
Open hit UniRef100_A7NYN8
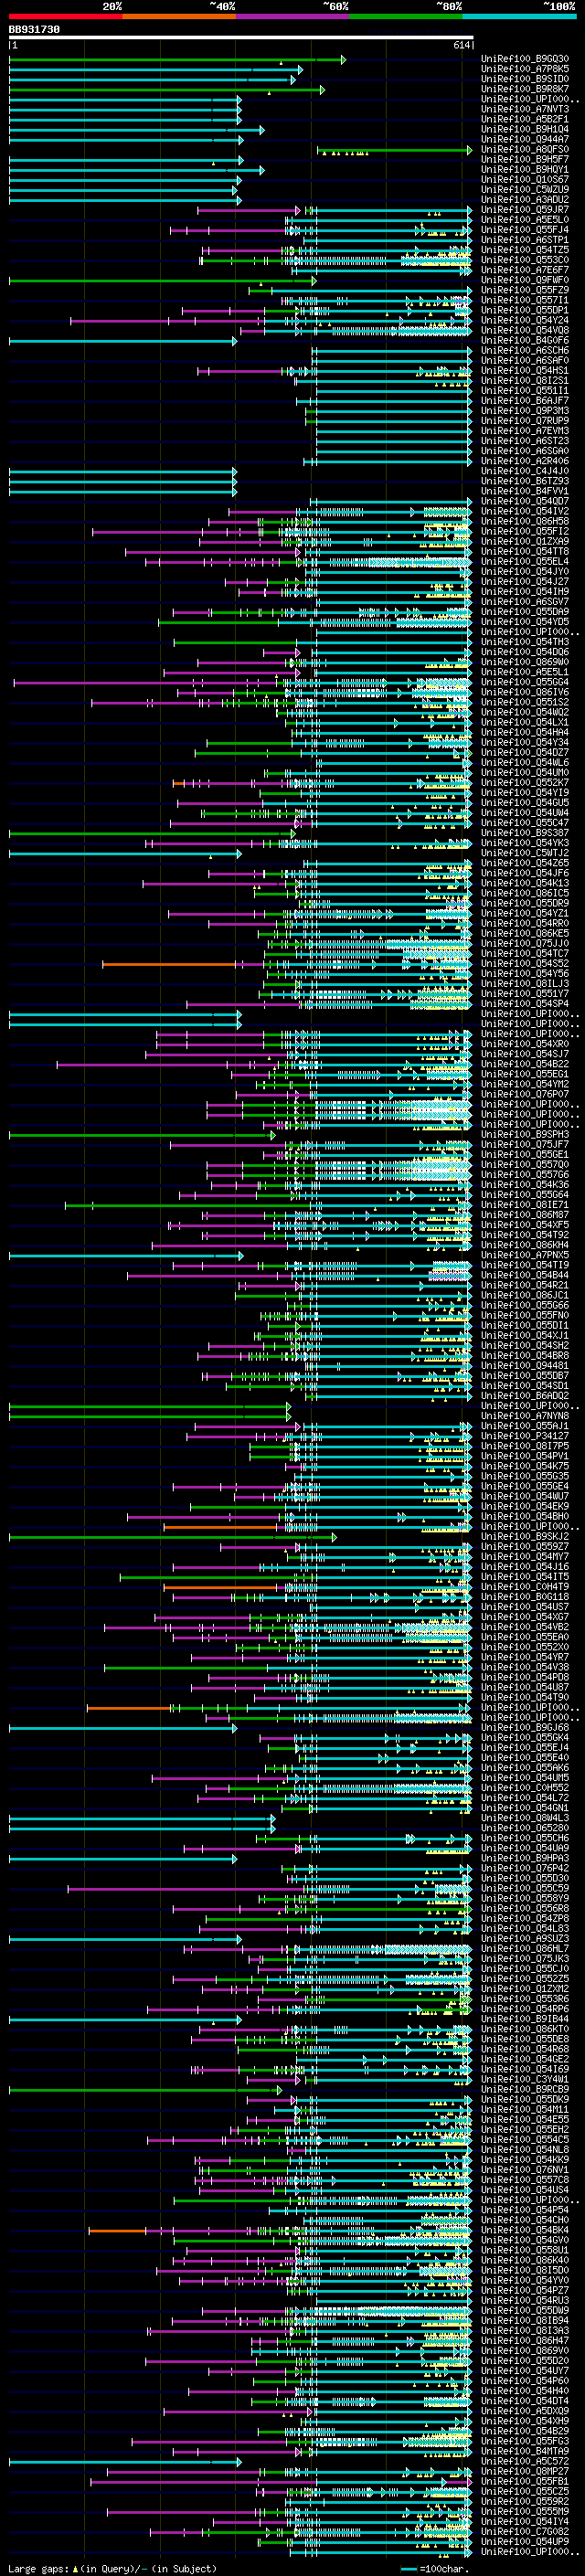pyautogui.click(x=525, y=1416)
